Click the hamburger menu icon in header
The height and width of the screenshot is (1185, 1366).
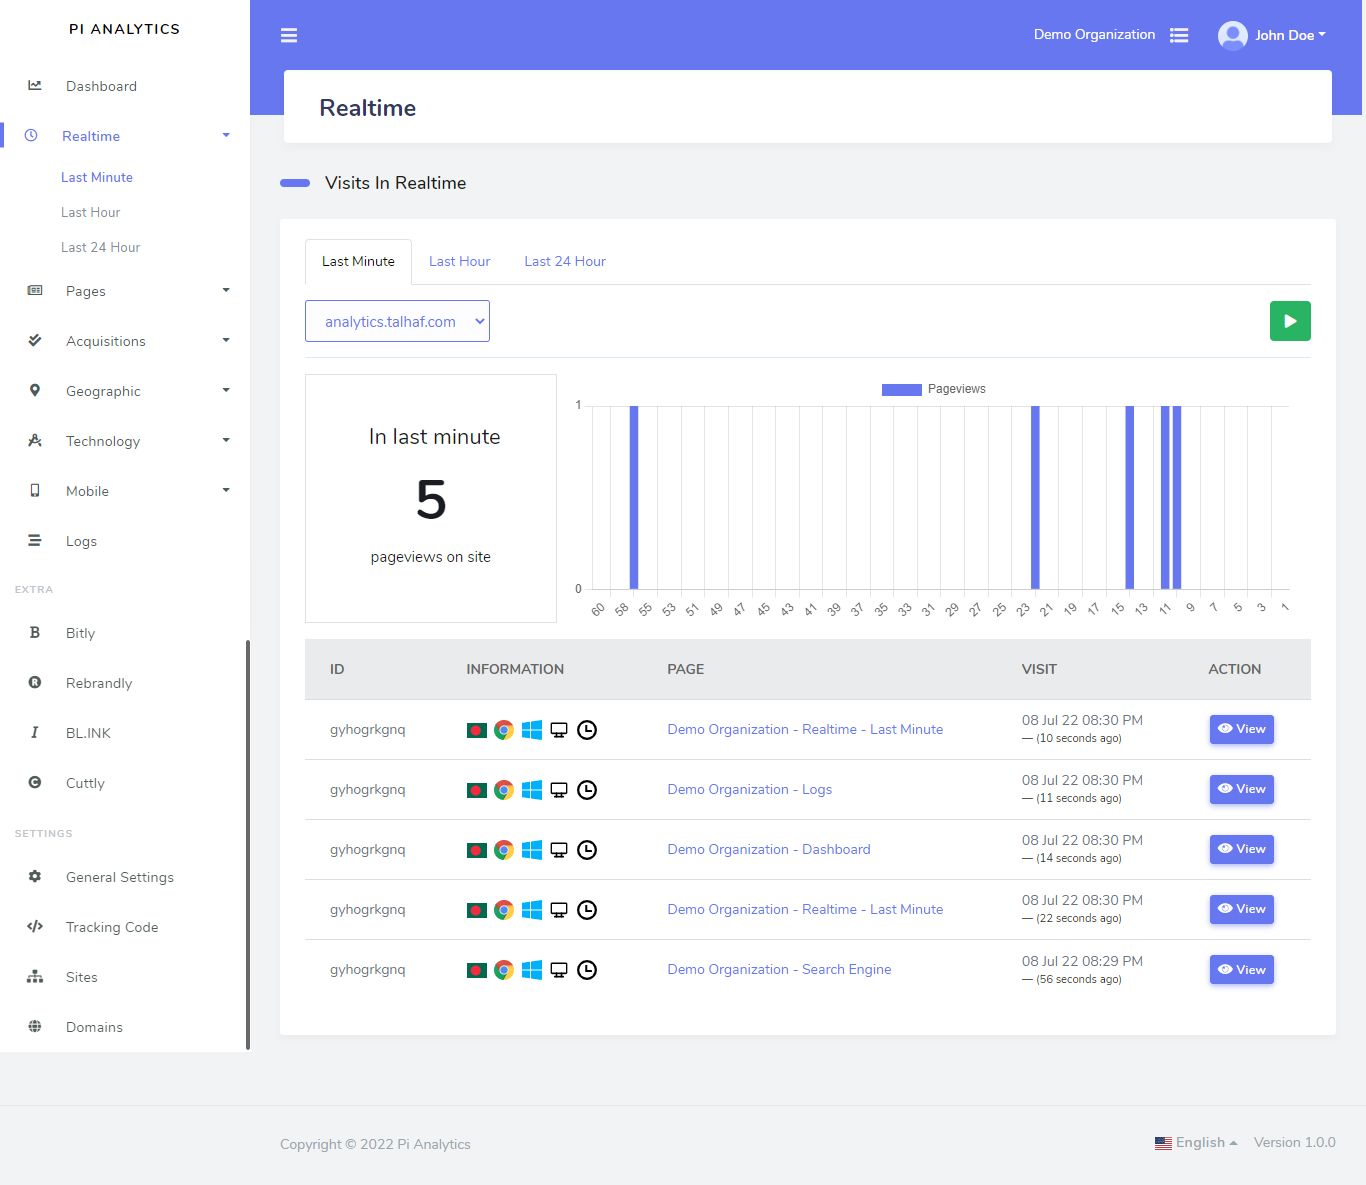(289, 36)
